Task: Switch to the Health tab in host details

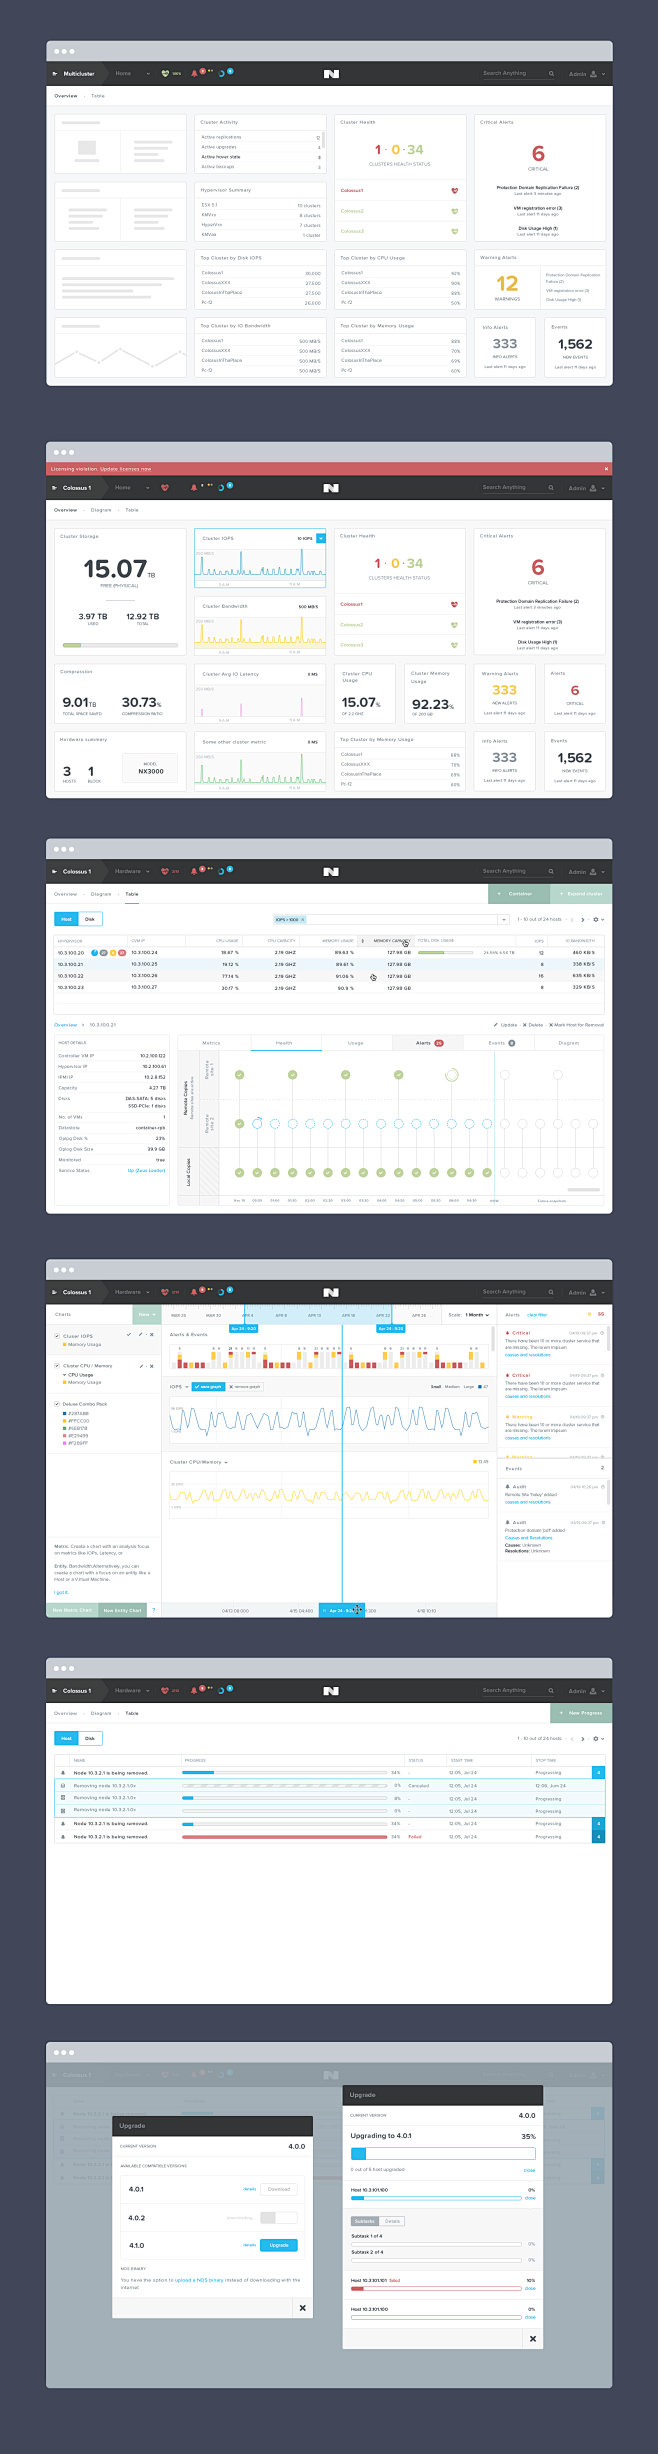Action: 284,1043
